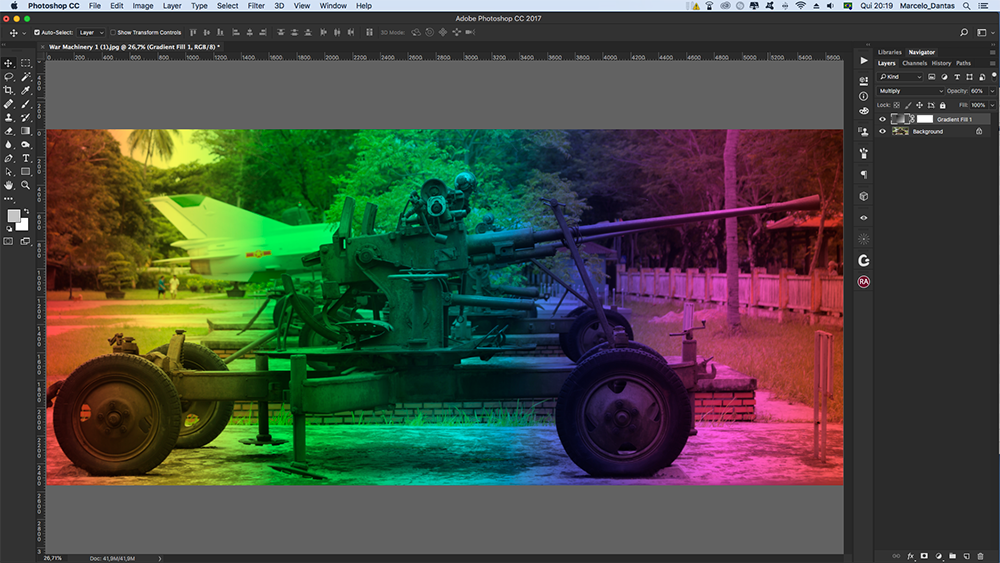
Task: Select the Eraser tool
Action: tap(9, 131)
